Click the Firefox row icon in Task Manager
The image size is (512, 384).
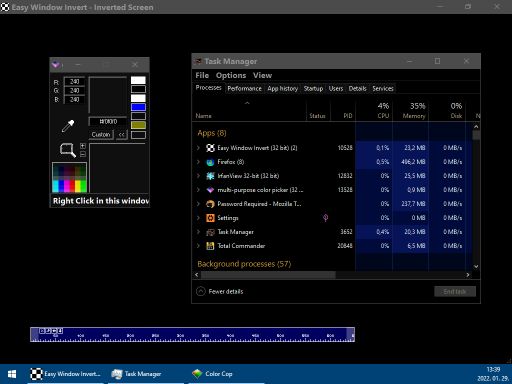click(x=210, y=162)
